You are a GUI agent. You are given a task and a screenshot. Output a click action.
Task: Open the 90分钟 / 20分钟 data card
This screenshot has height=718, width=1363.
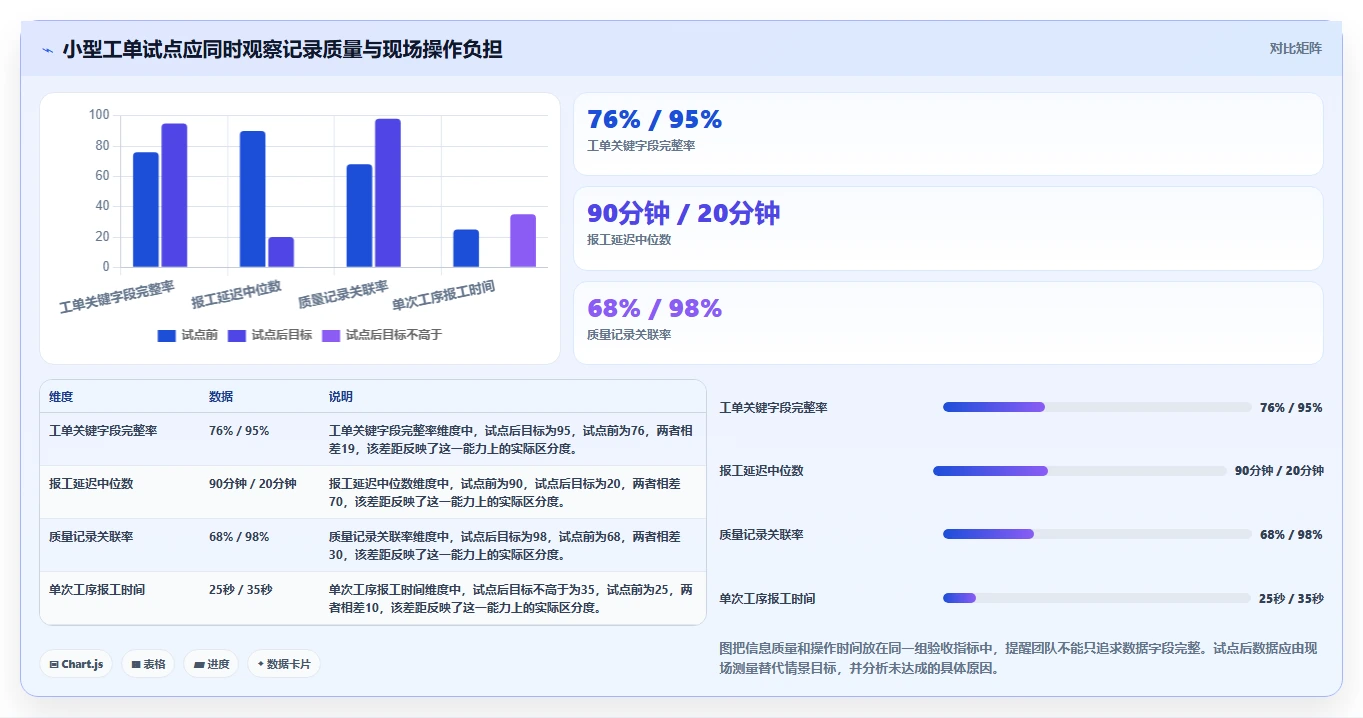tap(948, 228)
